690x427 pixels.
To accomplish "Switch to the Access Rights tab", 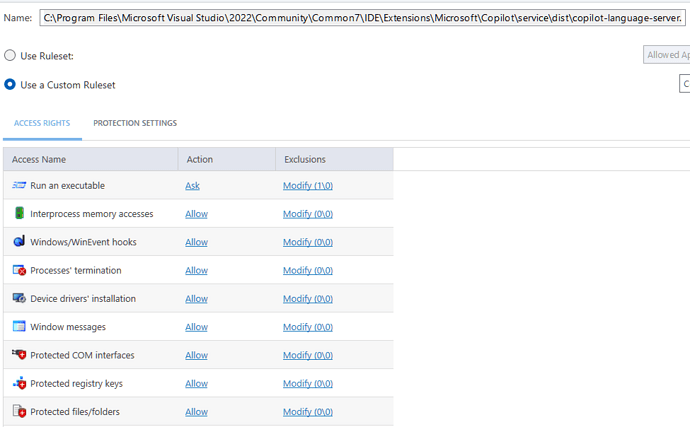I will pos(42,123).
